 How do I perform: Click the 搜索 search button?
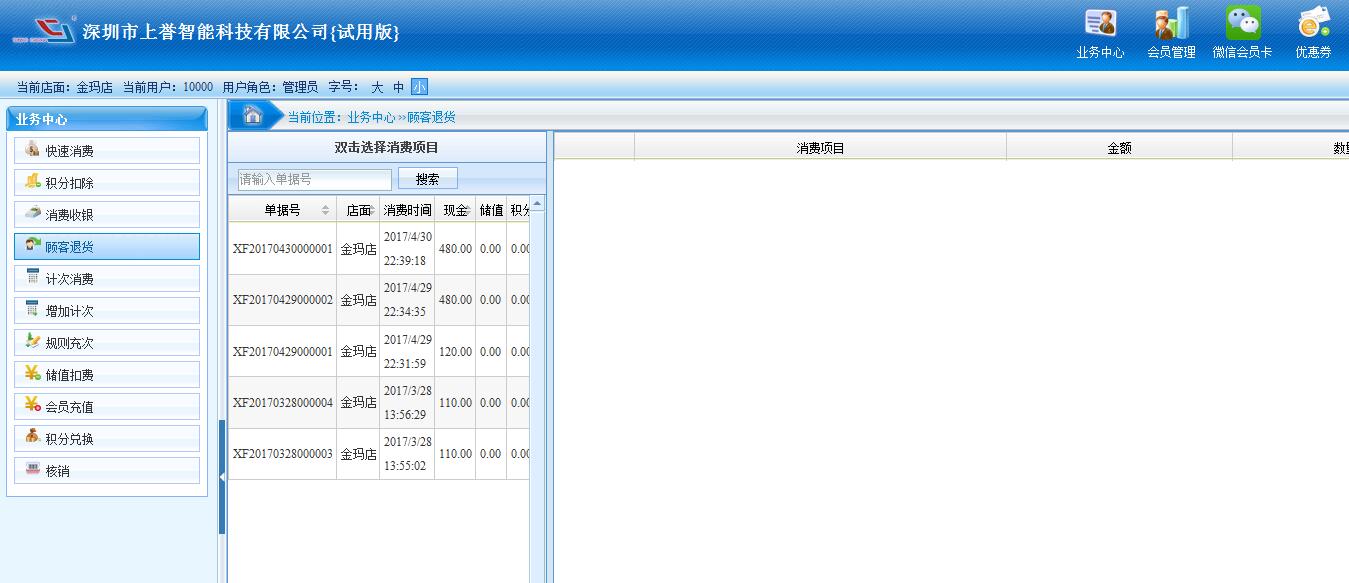tap(427, 179)
